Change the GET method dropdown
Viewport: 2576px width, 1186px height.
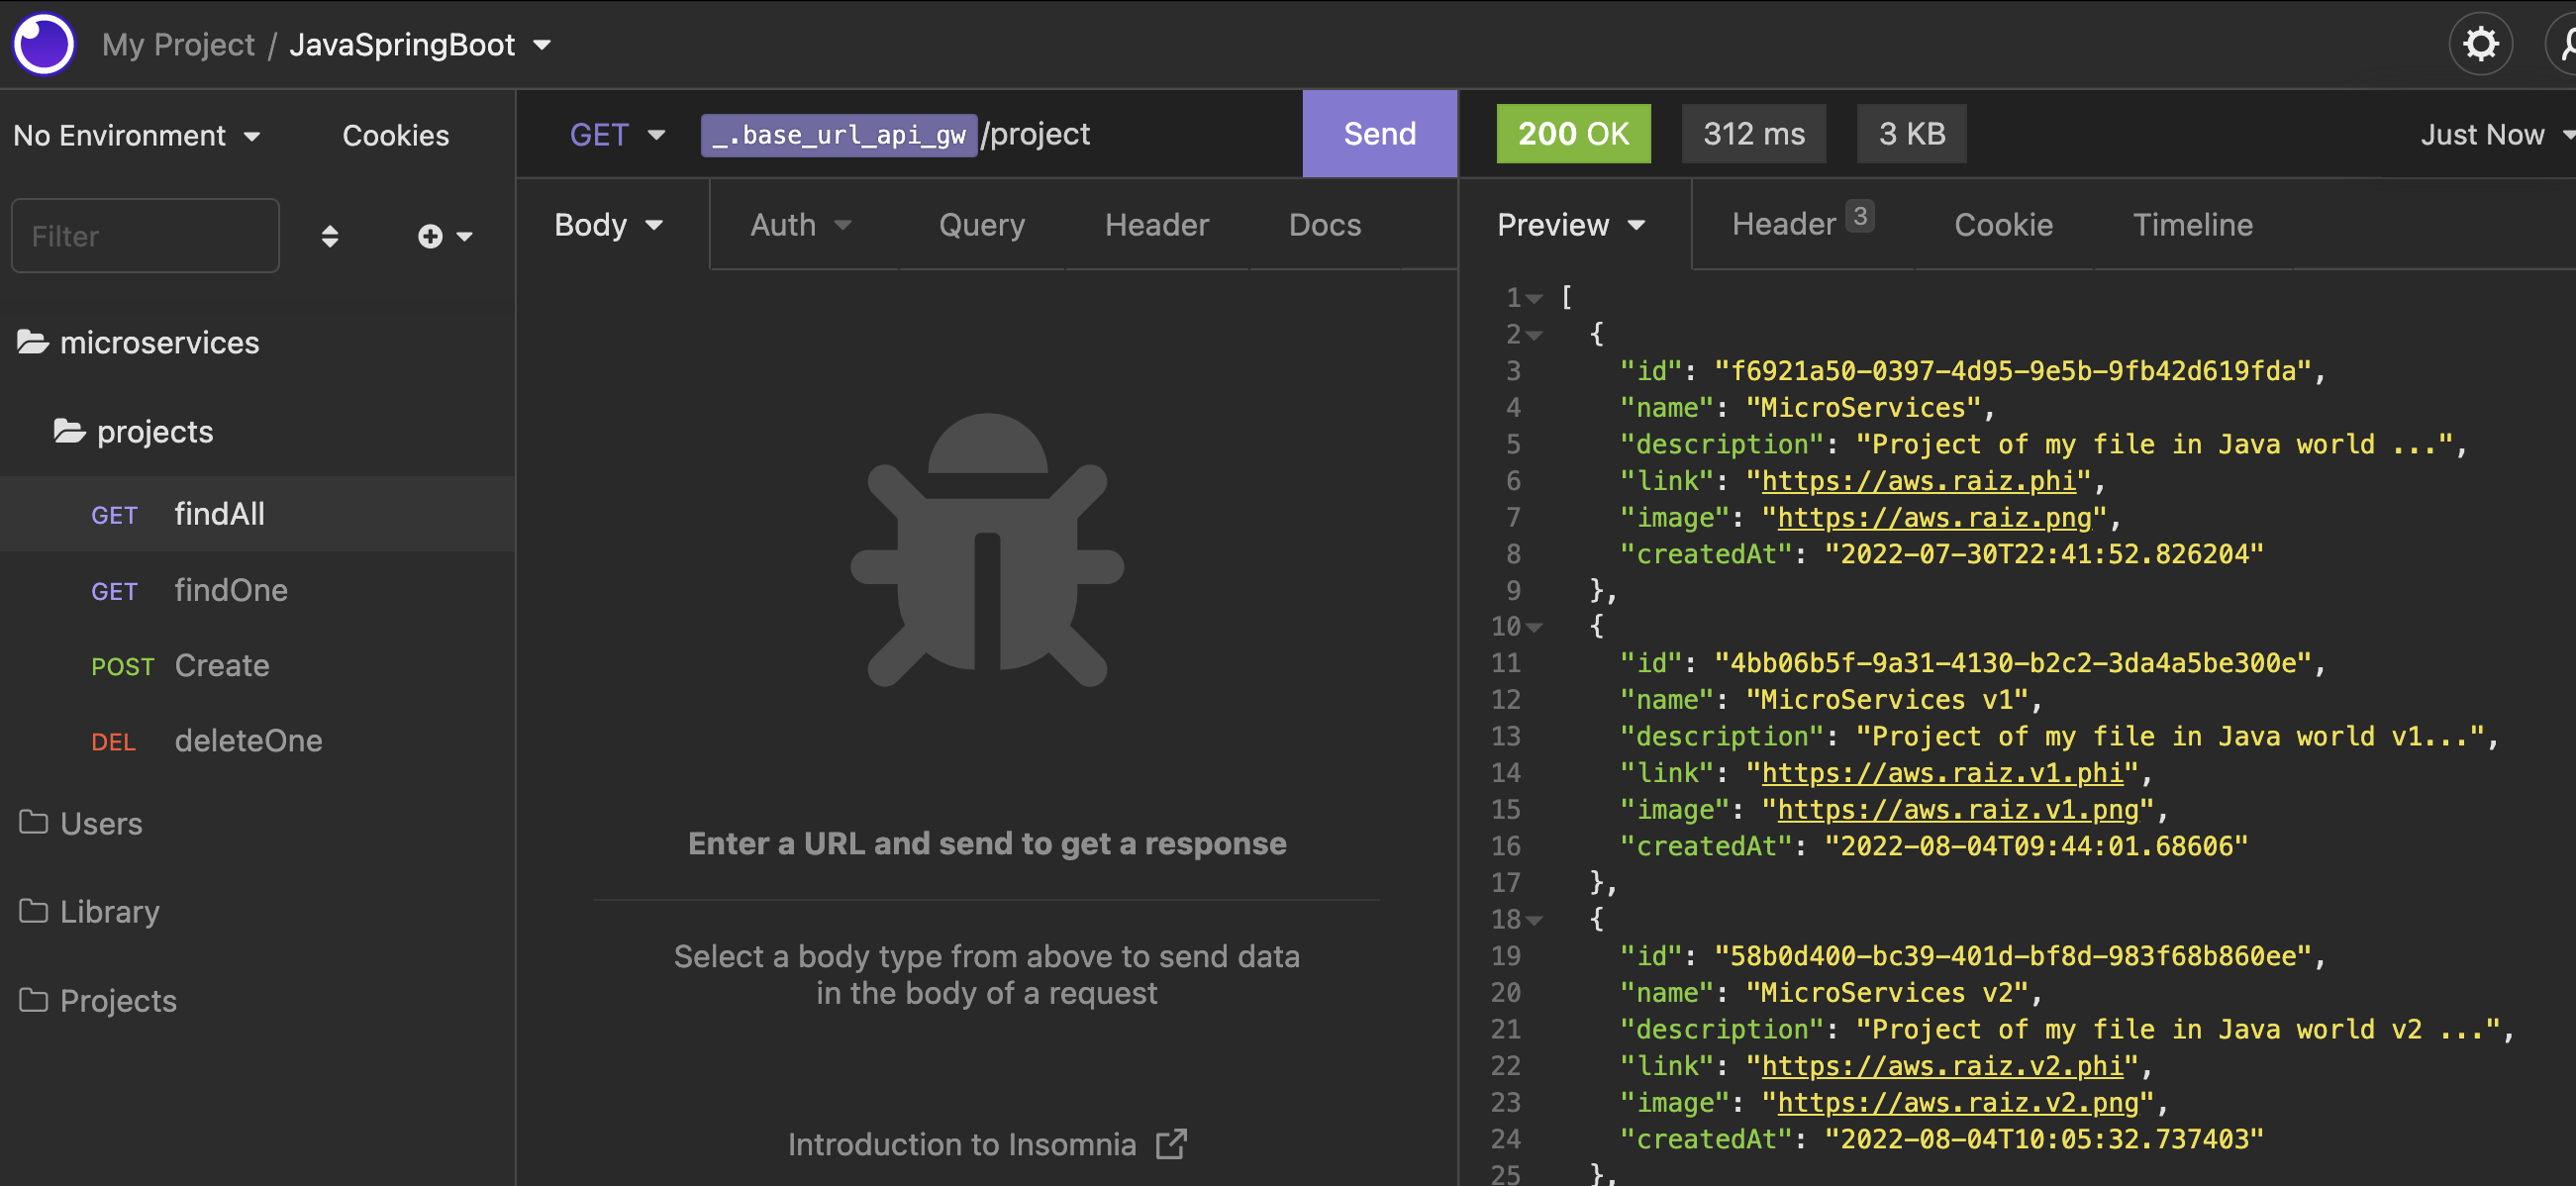coord(617,134)
